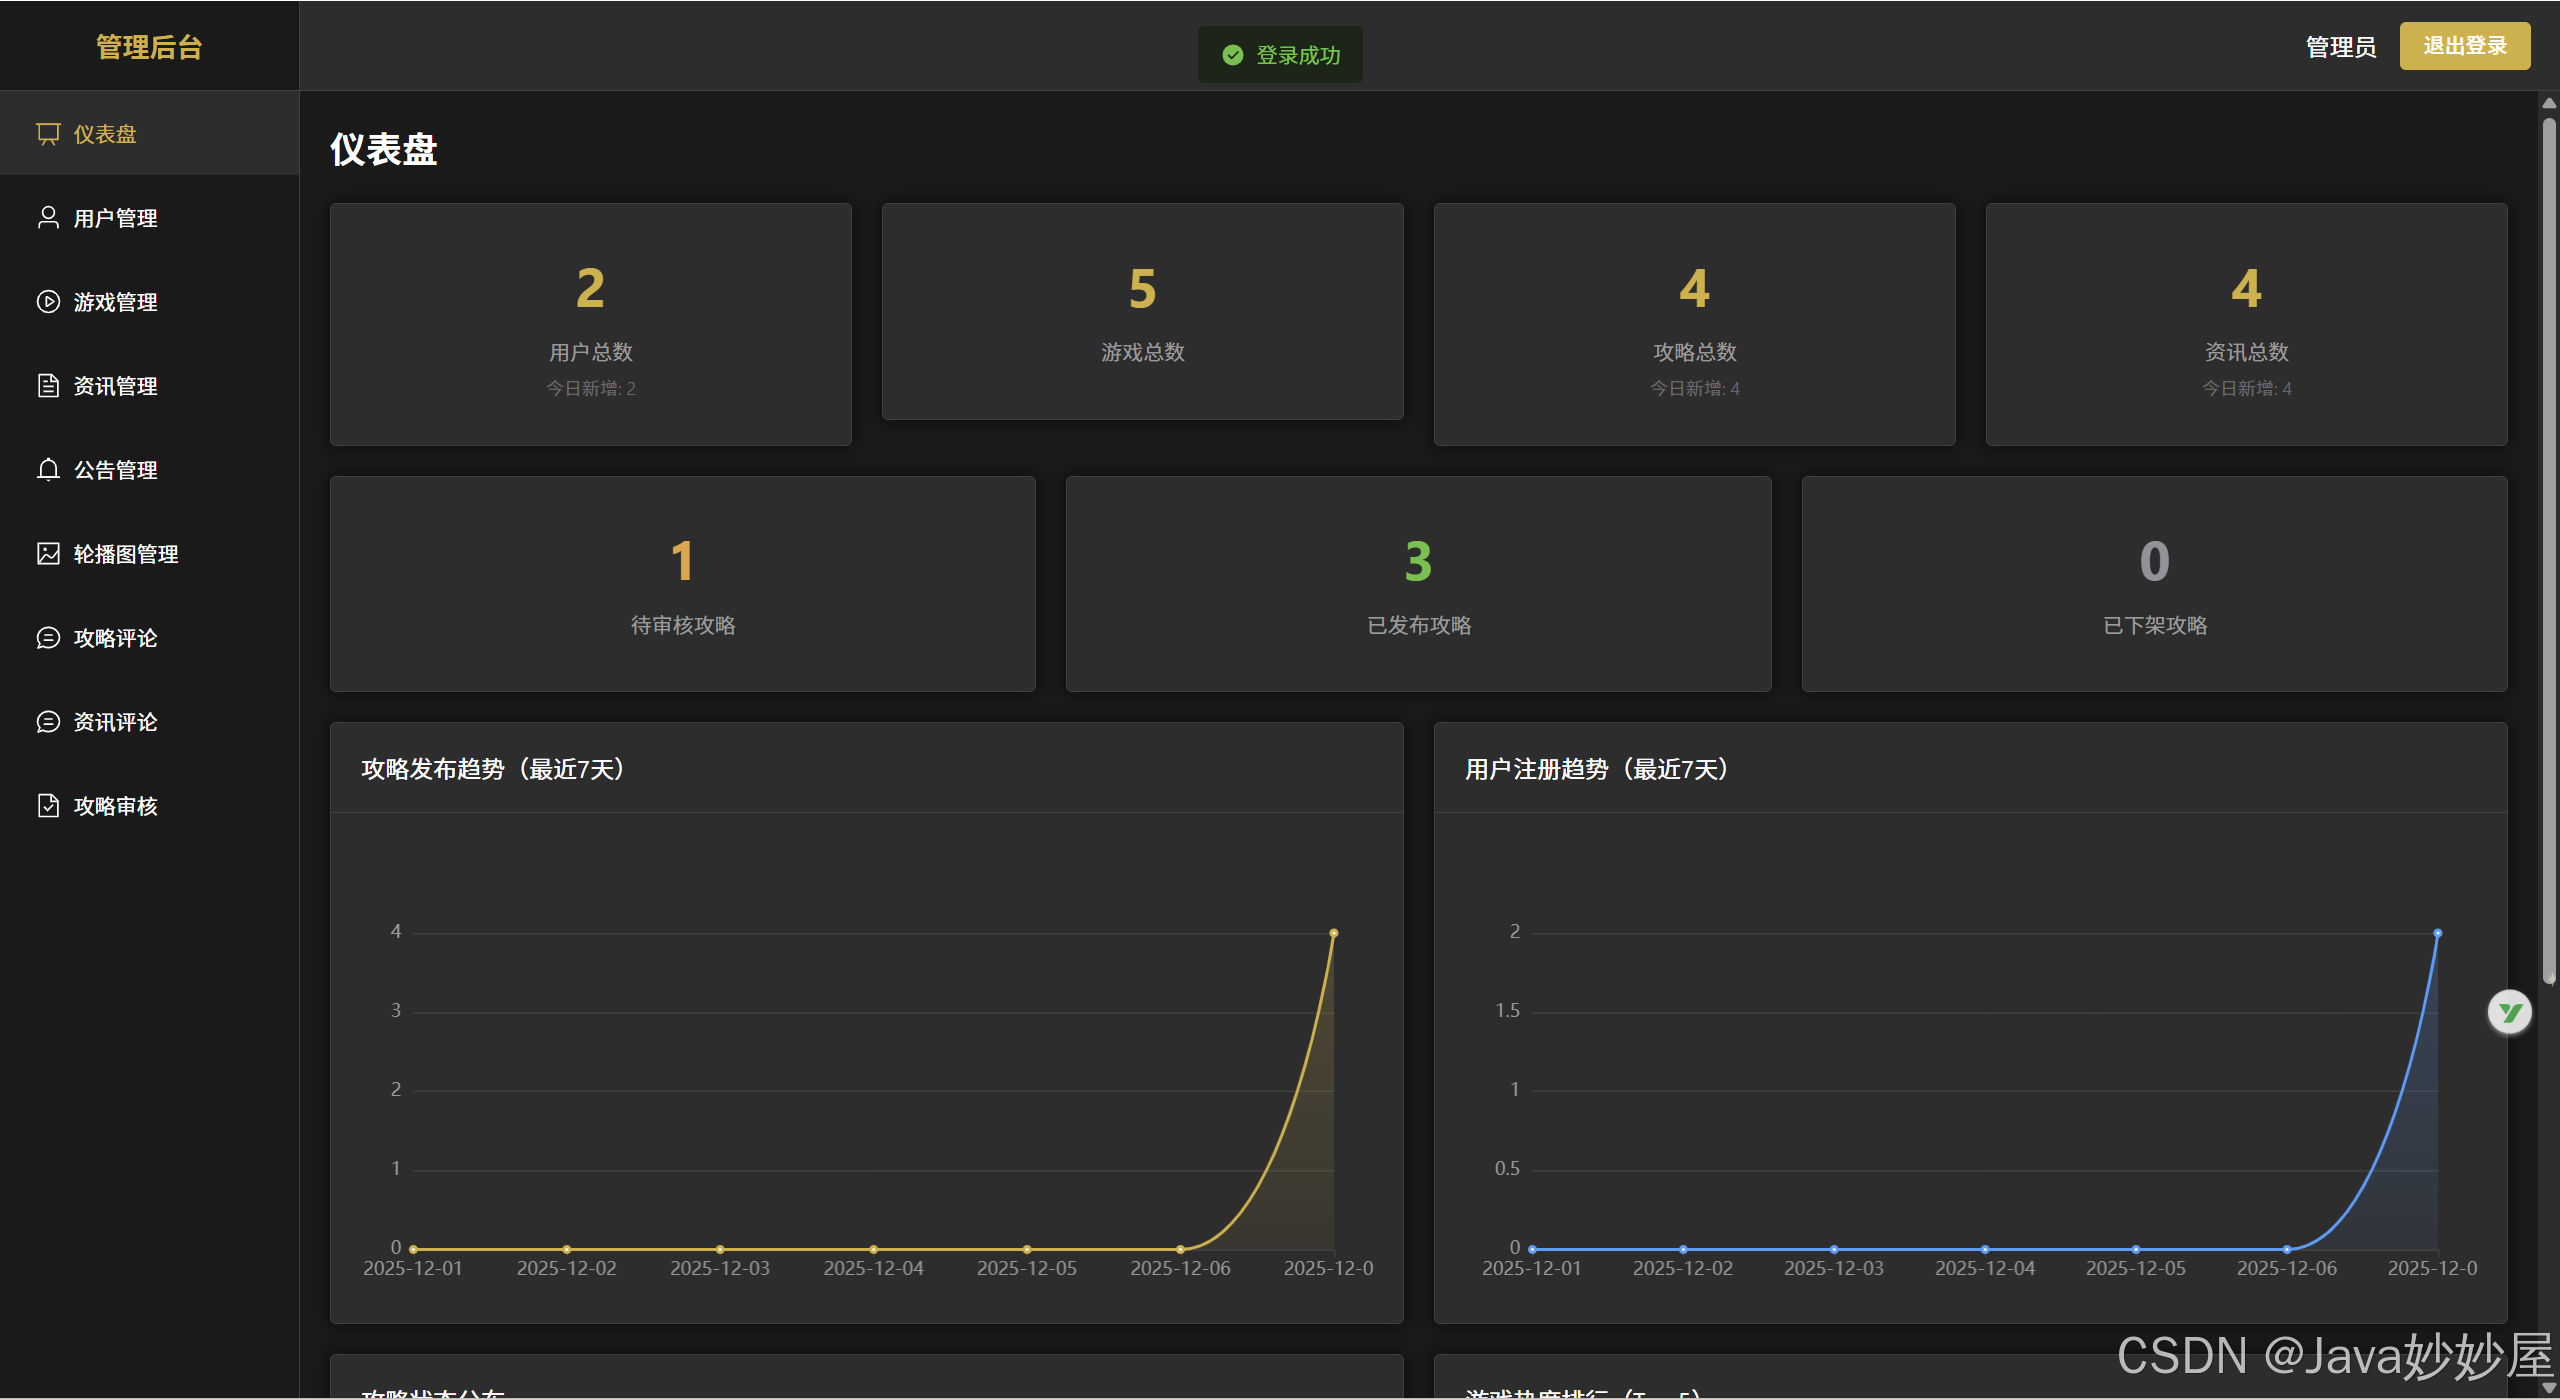Image resolution: width=2560 pixels, height=1399 pixels.
Task: Open the 攻略评论 menu item
Action: point(115,638)
